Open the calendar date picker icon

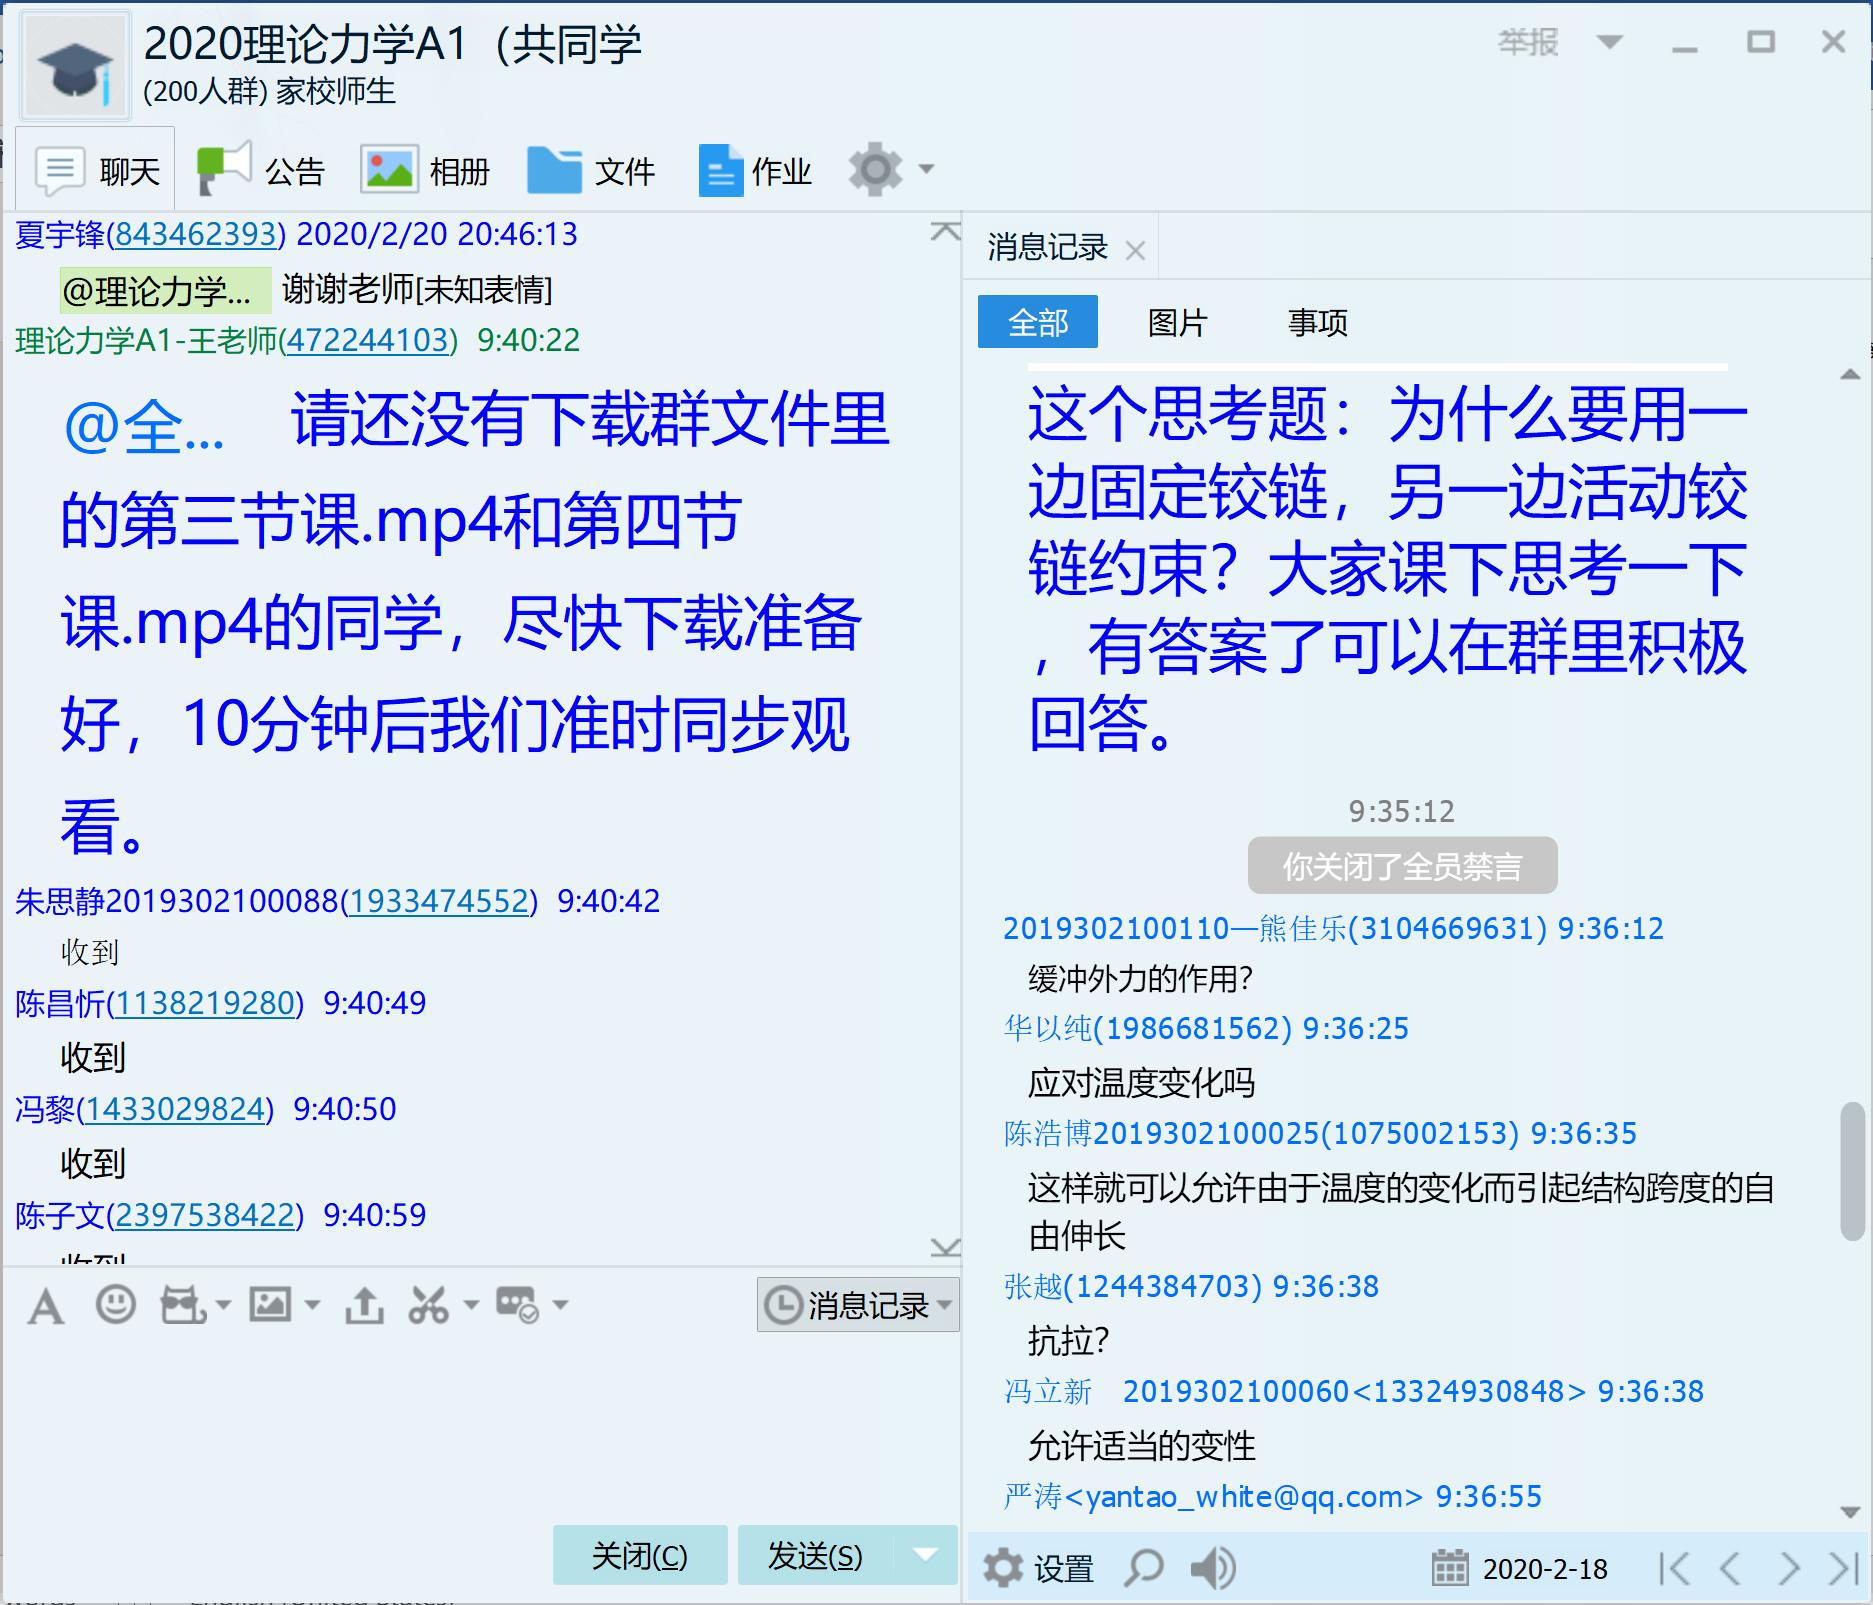(1449, 1568)
